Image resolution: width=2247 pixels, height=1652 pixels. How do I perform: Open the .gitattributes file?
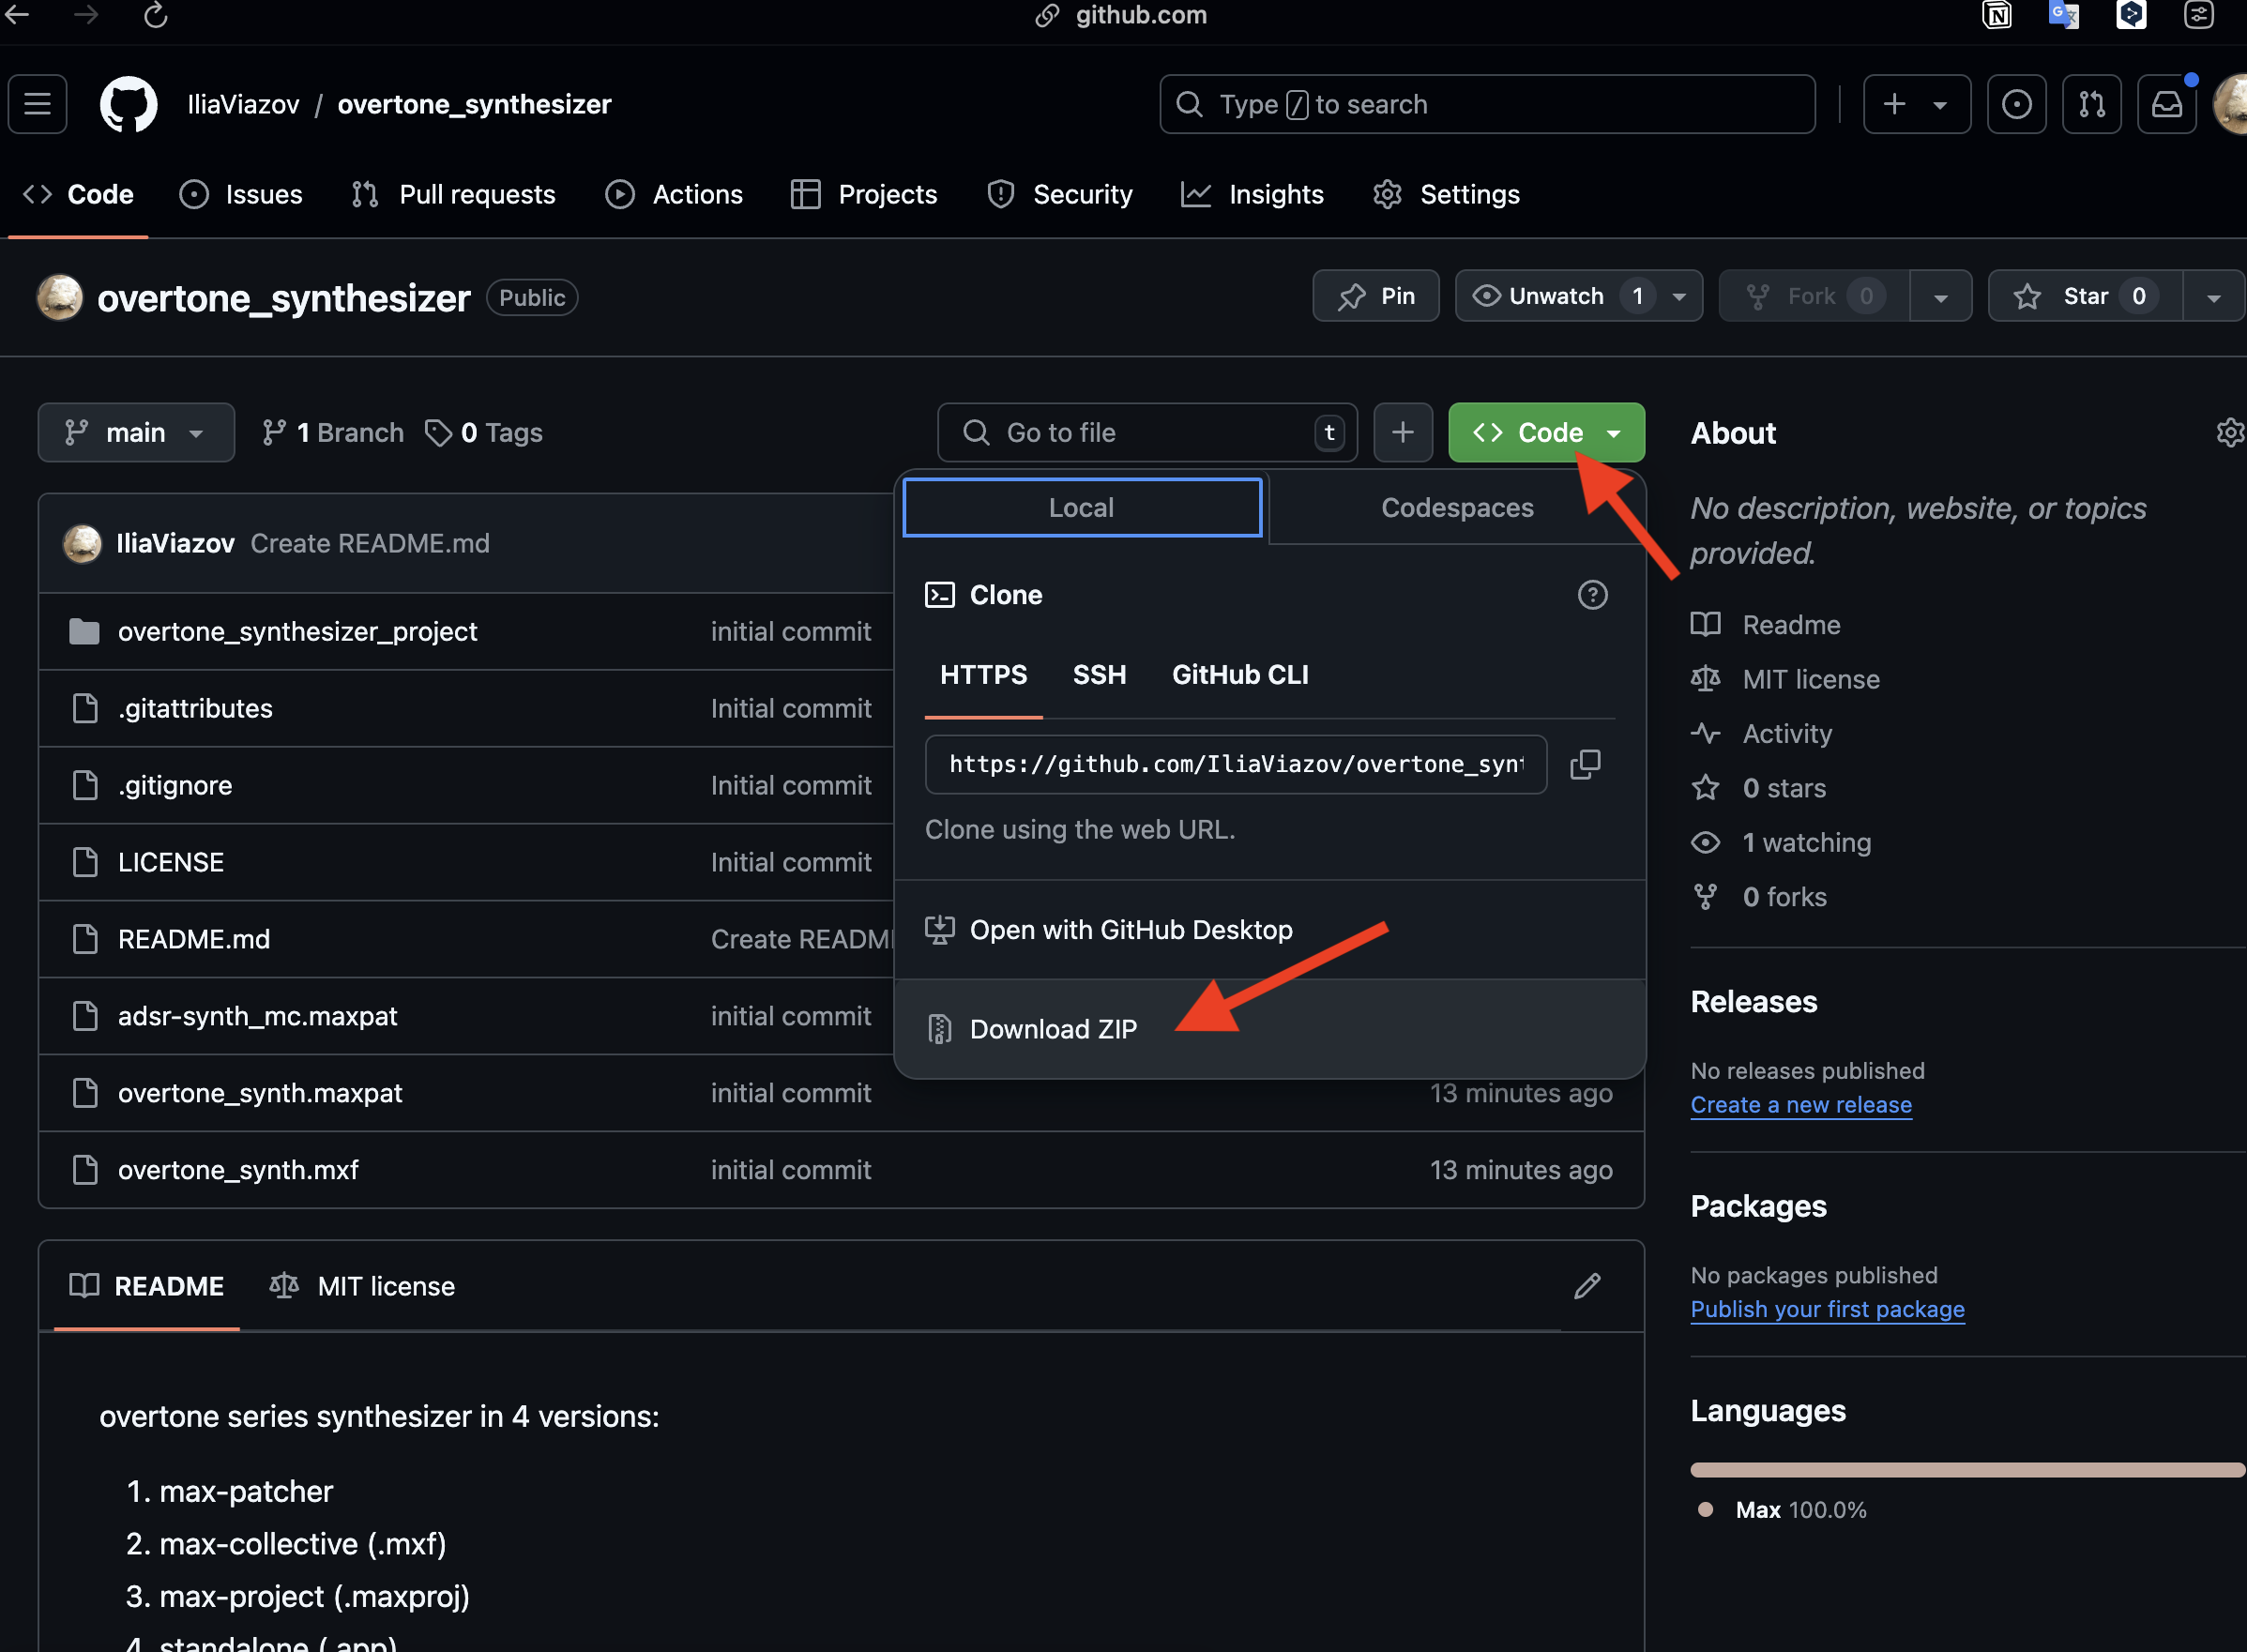[195, 709]
